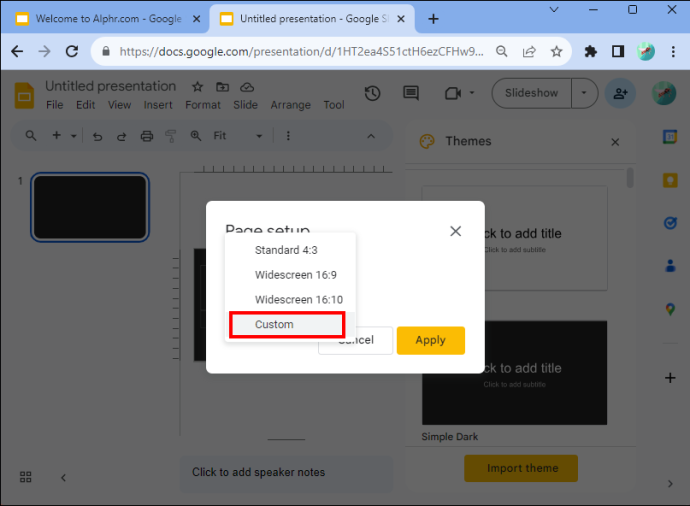Open the File menu

55,105
